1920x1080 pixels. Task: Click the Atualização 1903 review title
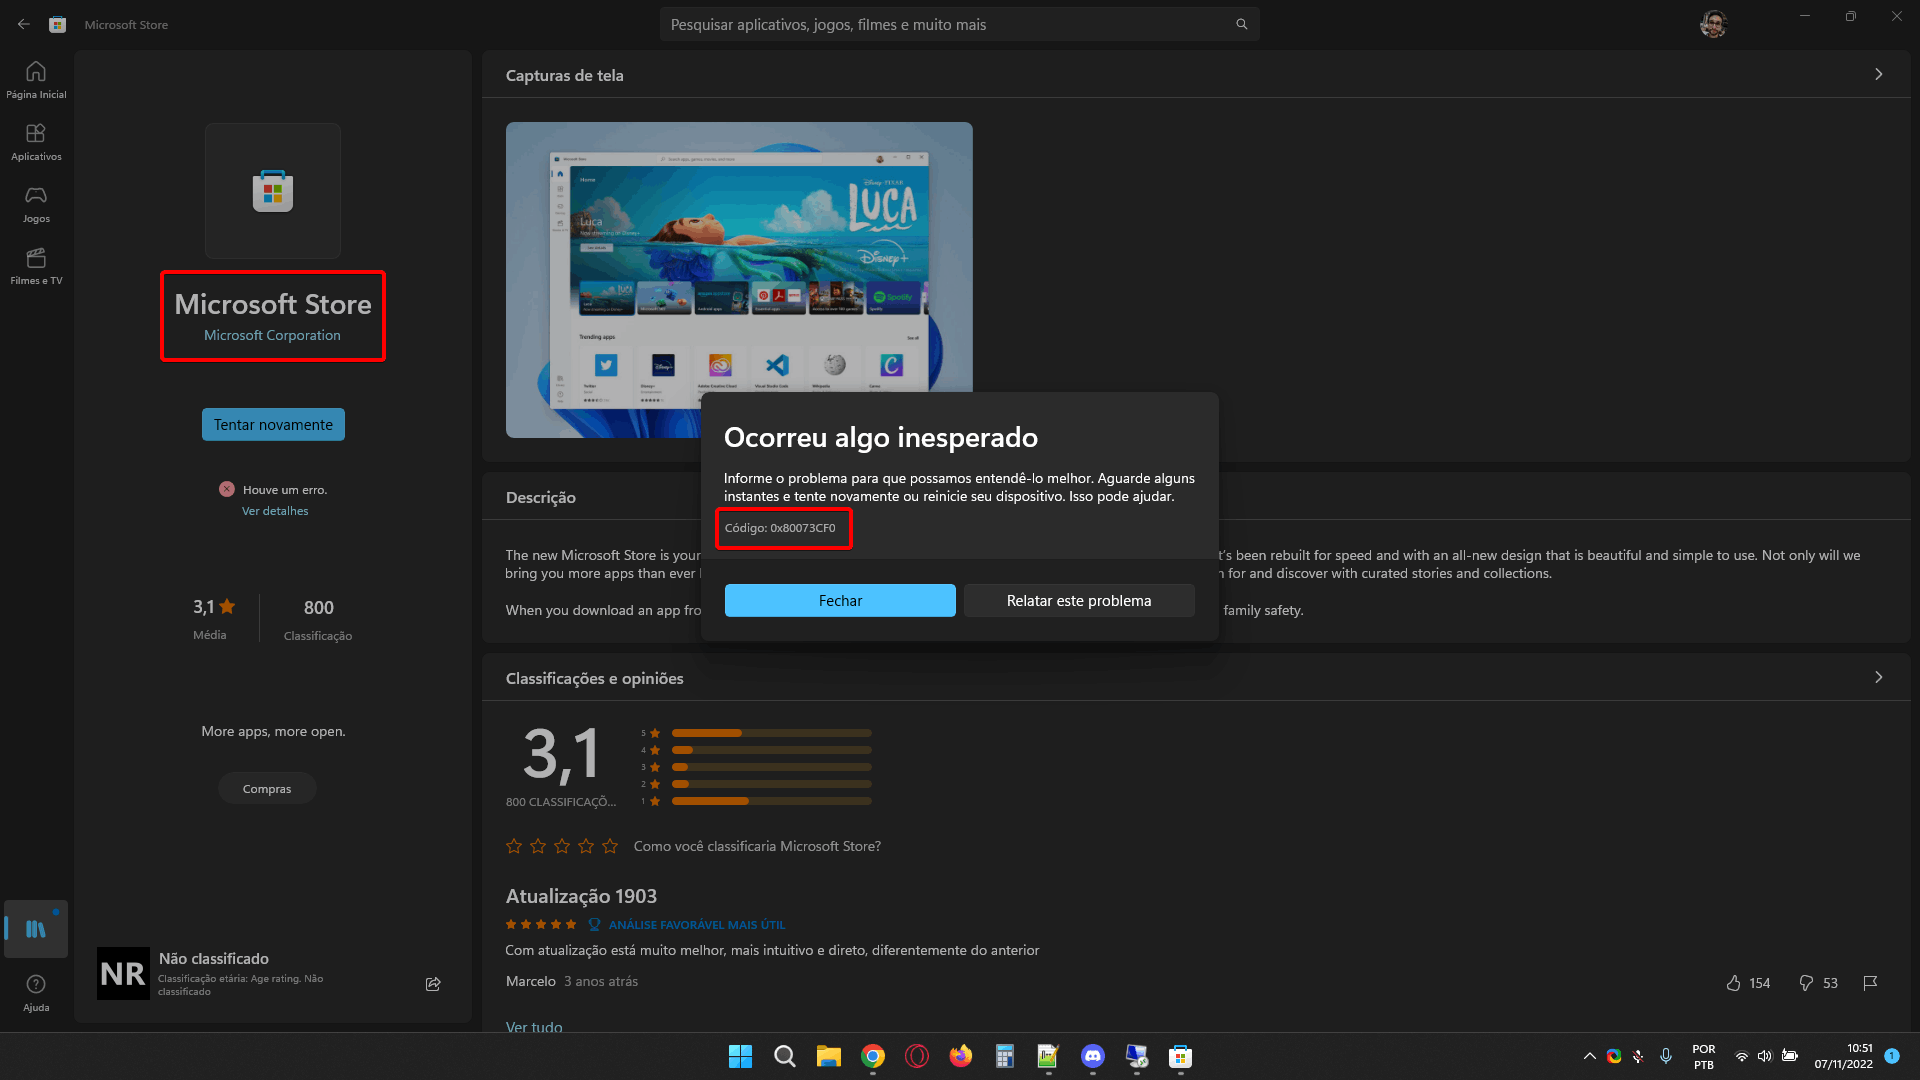(x=581, y=896)
